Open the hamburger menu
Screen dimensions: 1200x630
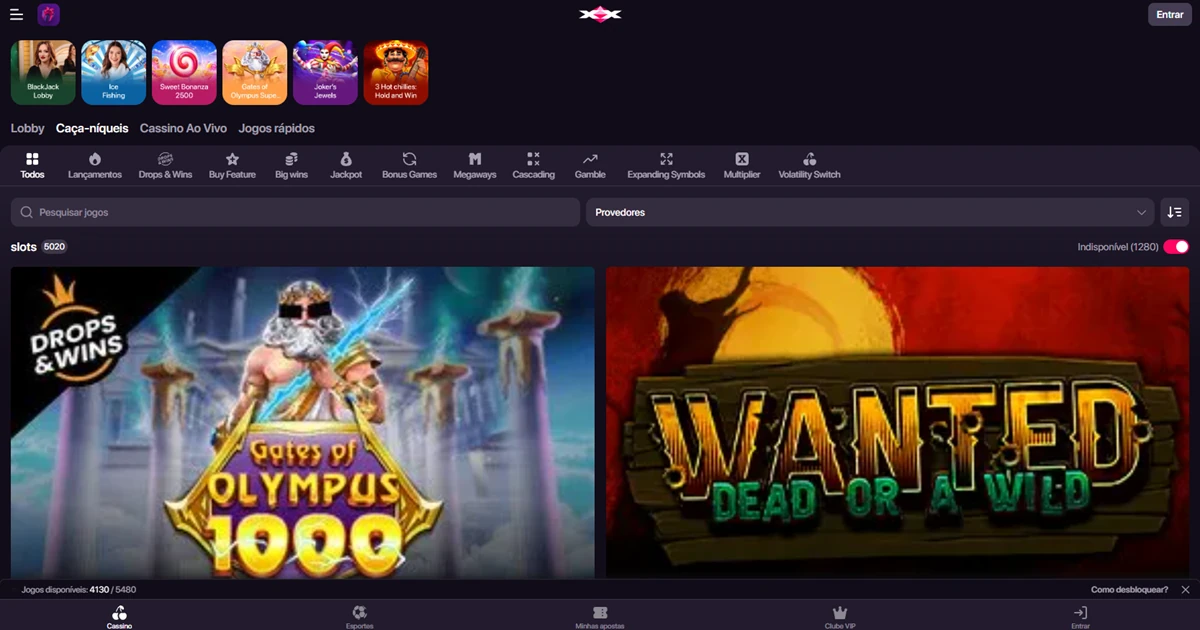[x=16, y=15]
